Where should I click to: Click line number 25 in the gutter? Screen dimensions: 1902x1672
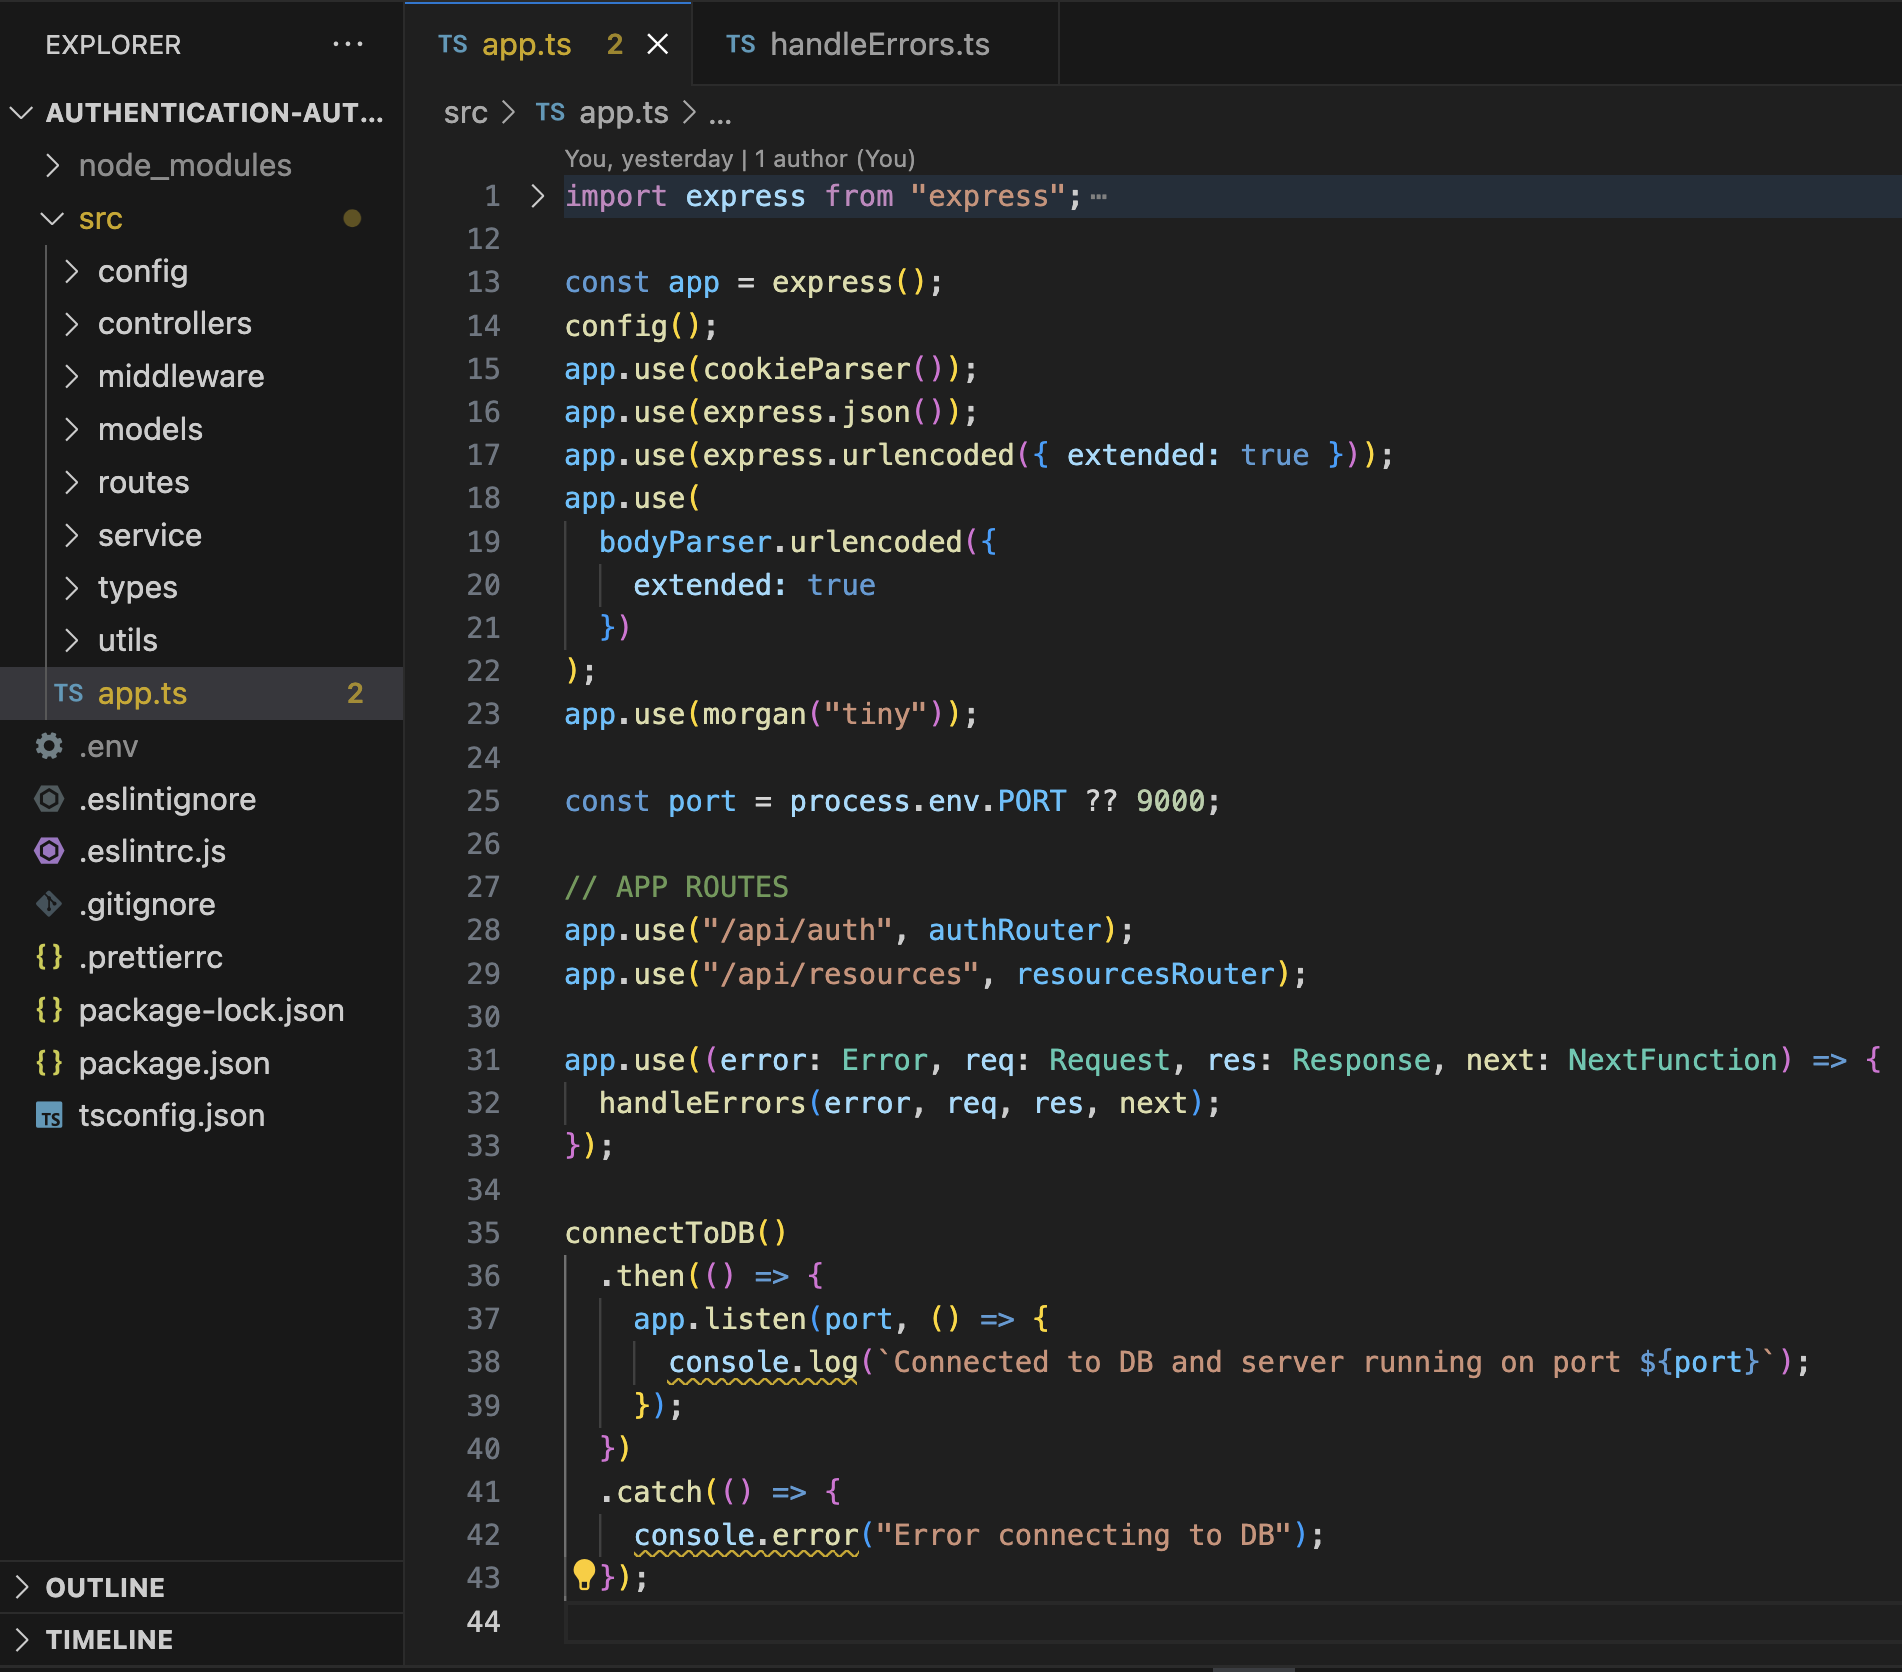point(483,801)
